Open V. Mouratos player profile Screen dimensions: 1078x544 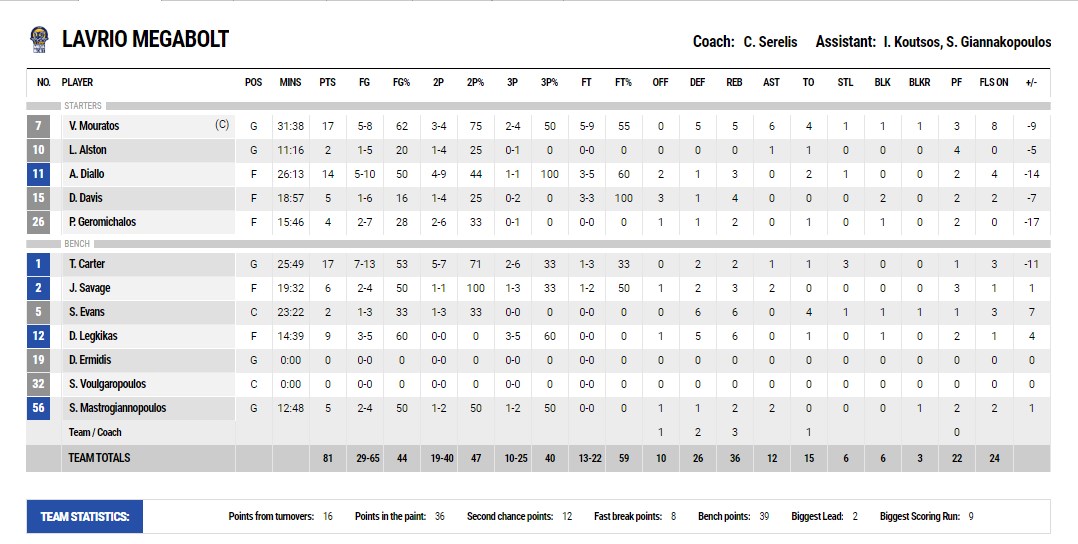94,126
